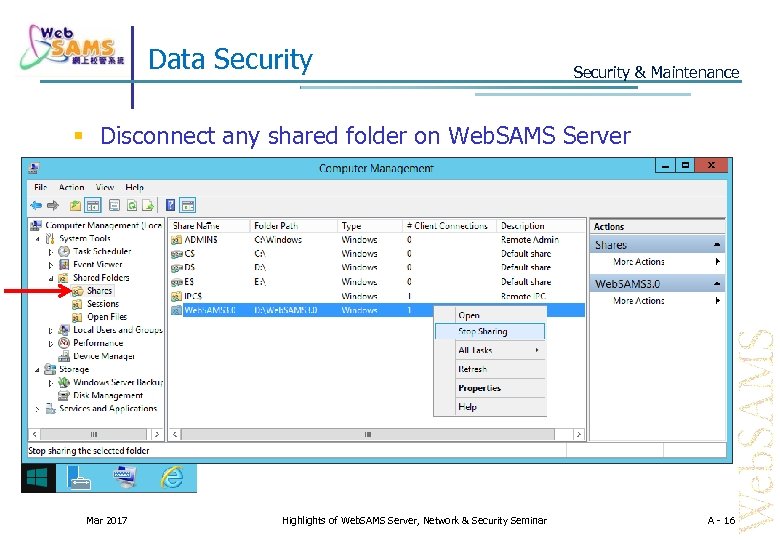
Task: Click the Services and Applications icon
Action: tap(50, 409)
